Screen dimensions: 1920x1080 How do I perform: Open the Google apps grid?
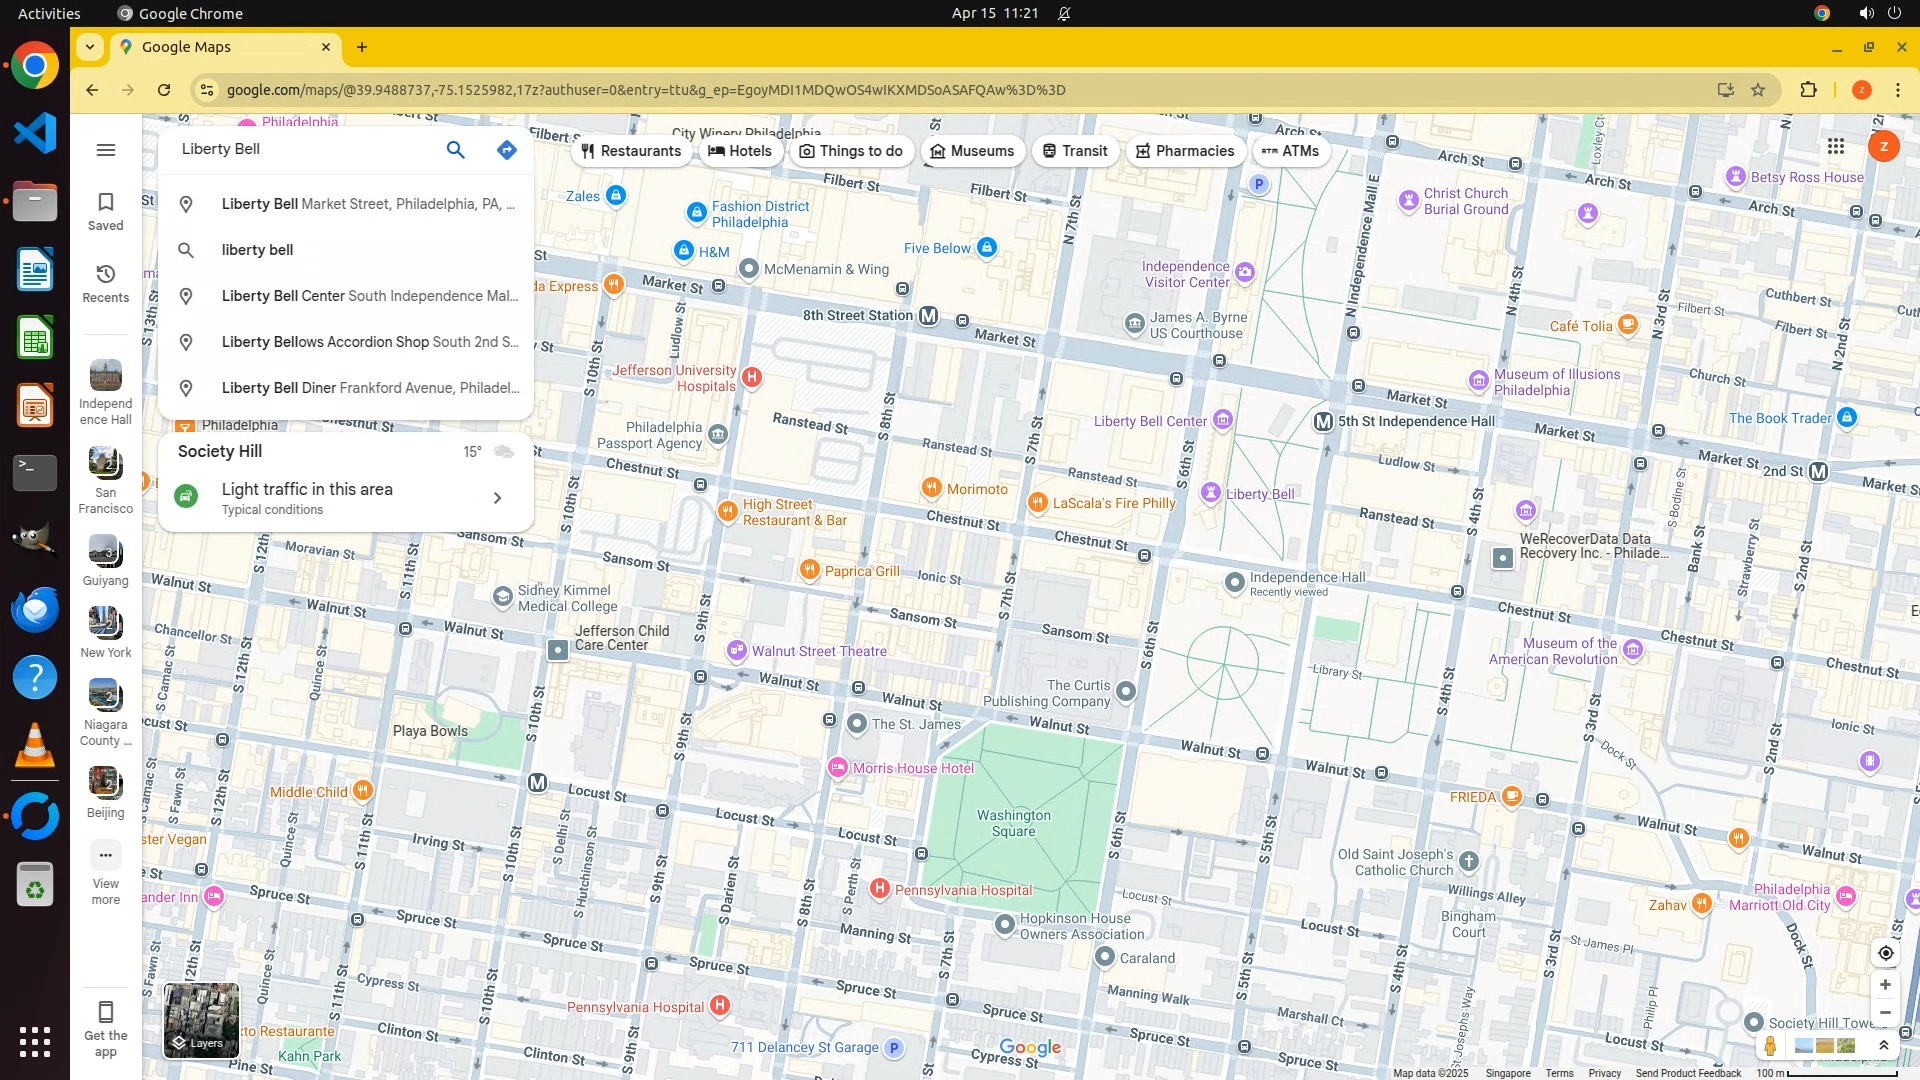pyautogui.click(x=1835, y=147)
